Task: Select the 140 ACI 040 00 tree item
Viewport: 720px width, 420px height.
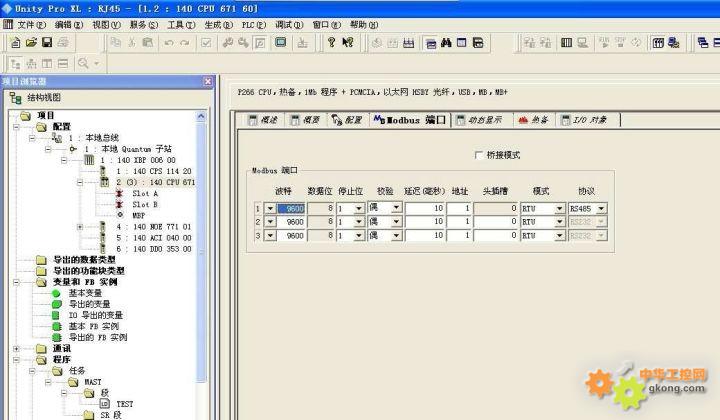Action: pyautogui.click(x=153, y=238)
